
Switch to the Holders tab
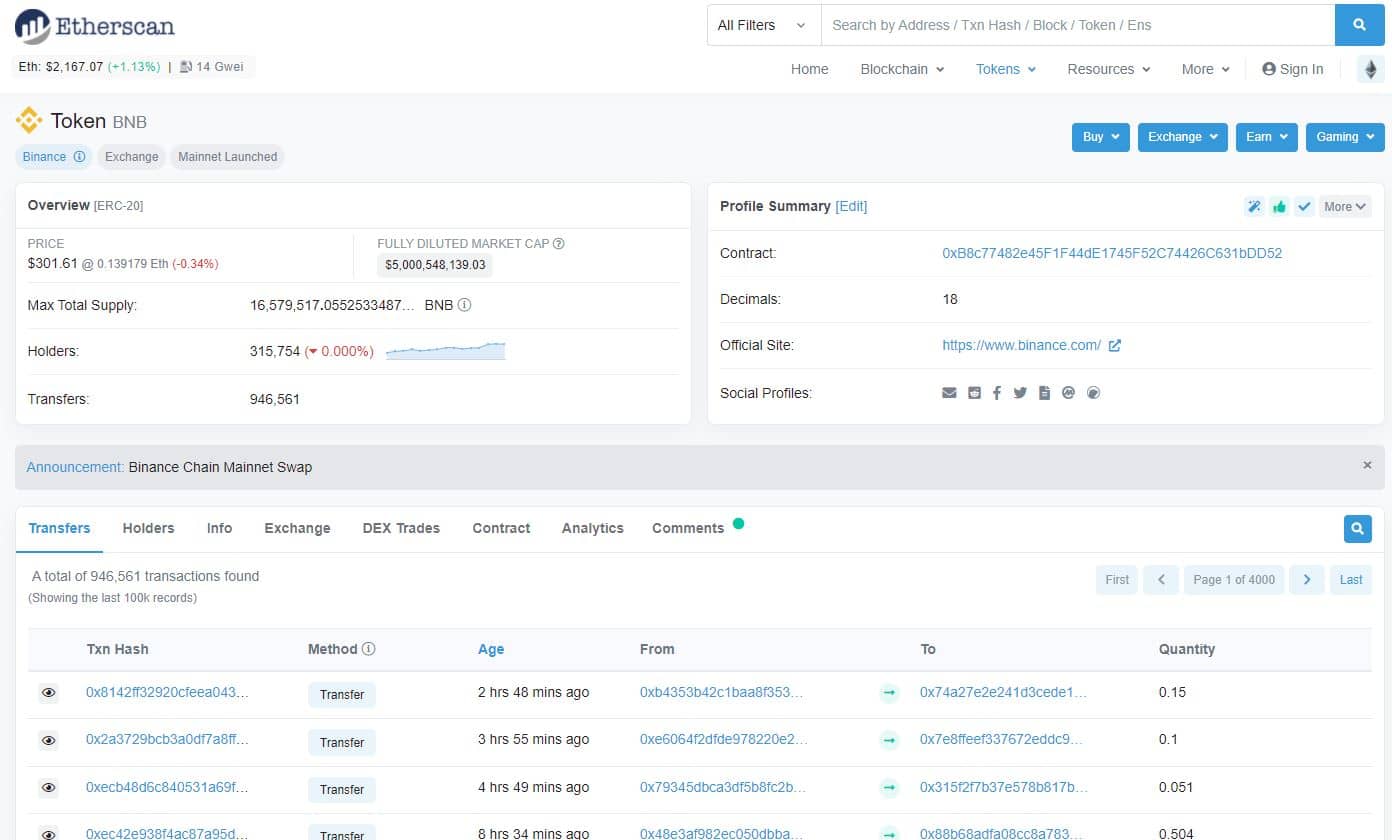(x=148, y=528)
